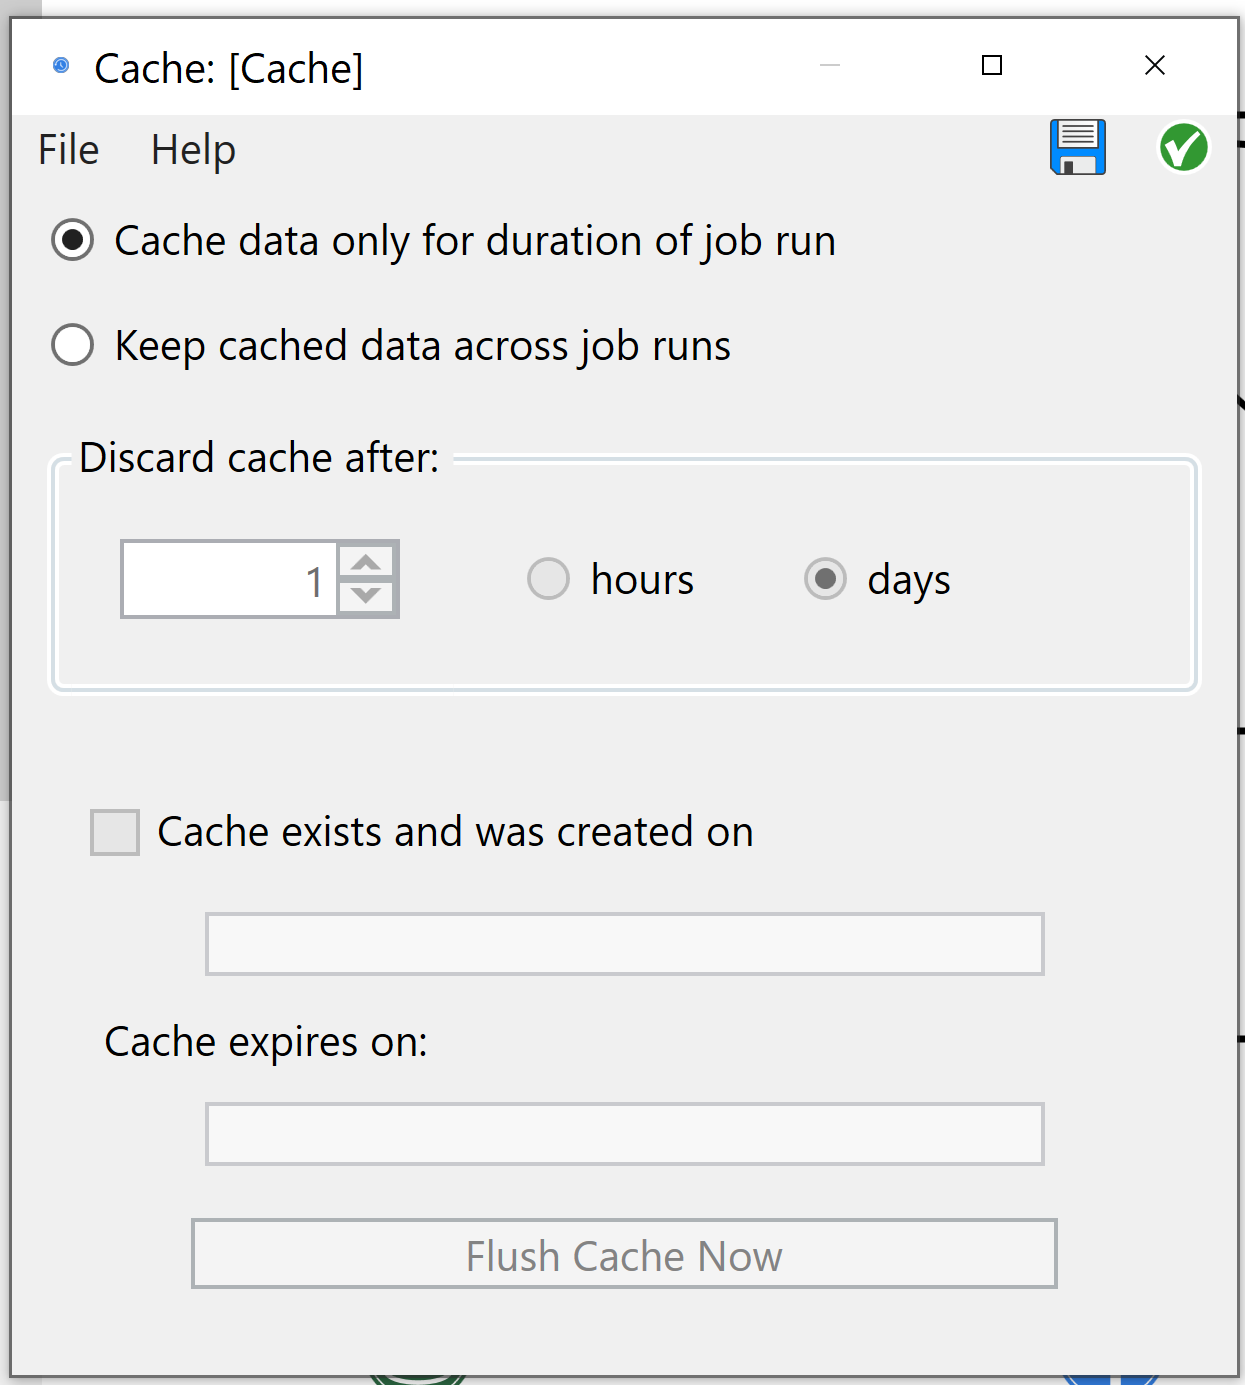The height and width of the screenshot is (1385, 1245).
Task: Toggle the Cache exists and was created on checkbox
Action: tap(114, 832)
